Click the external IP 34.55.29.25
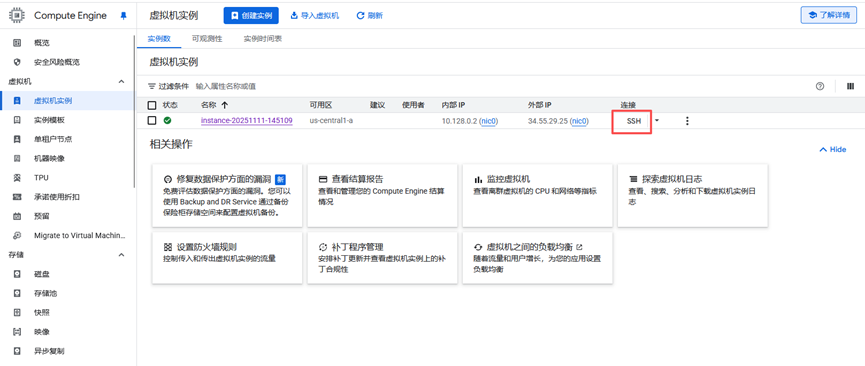 [547, 121]
